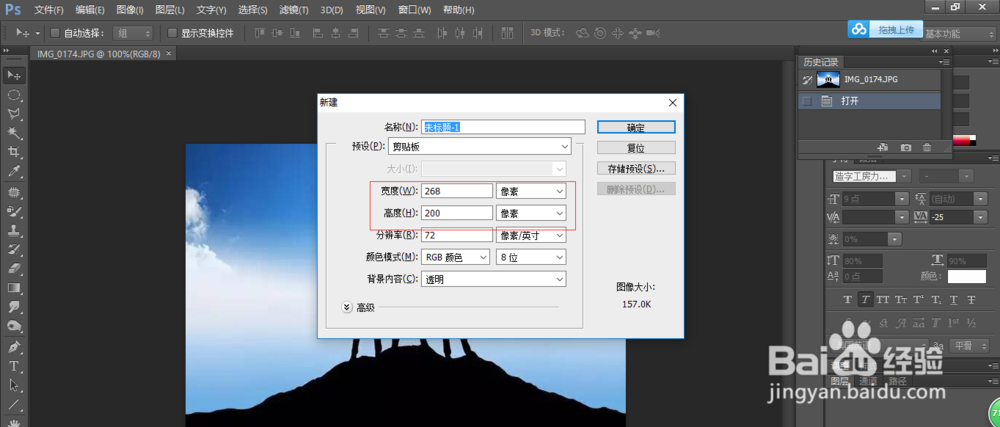Select the Elliptical Marquee tool
The image size is (1000, 427).
(x=14, y=95)
